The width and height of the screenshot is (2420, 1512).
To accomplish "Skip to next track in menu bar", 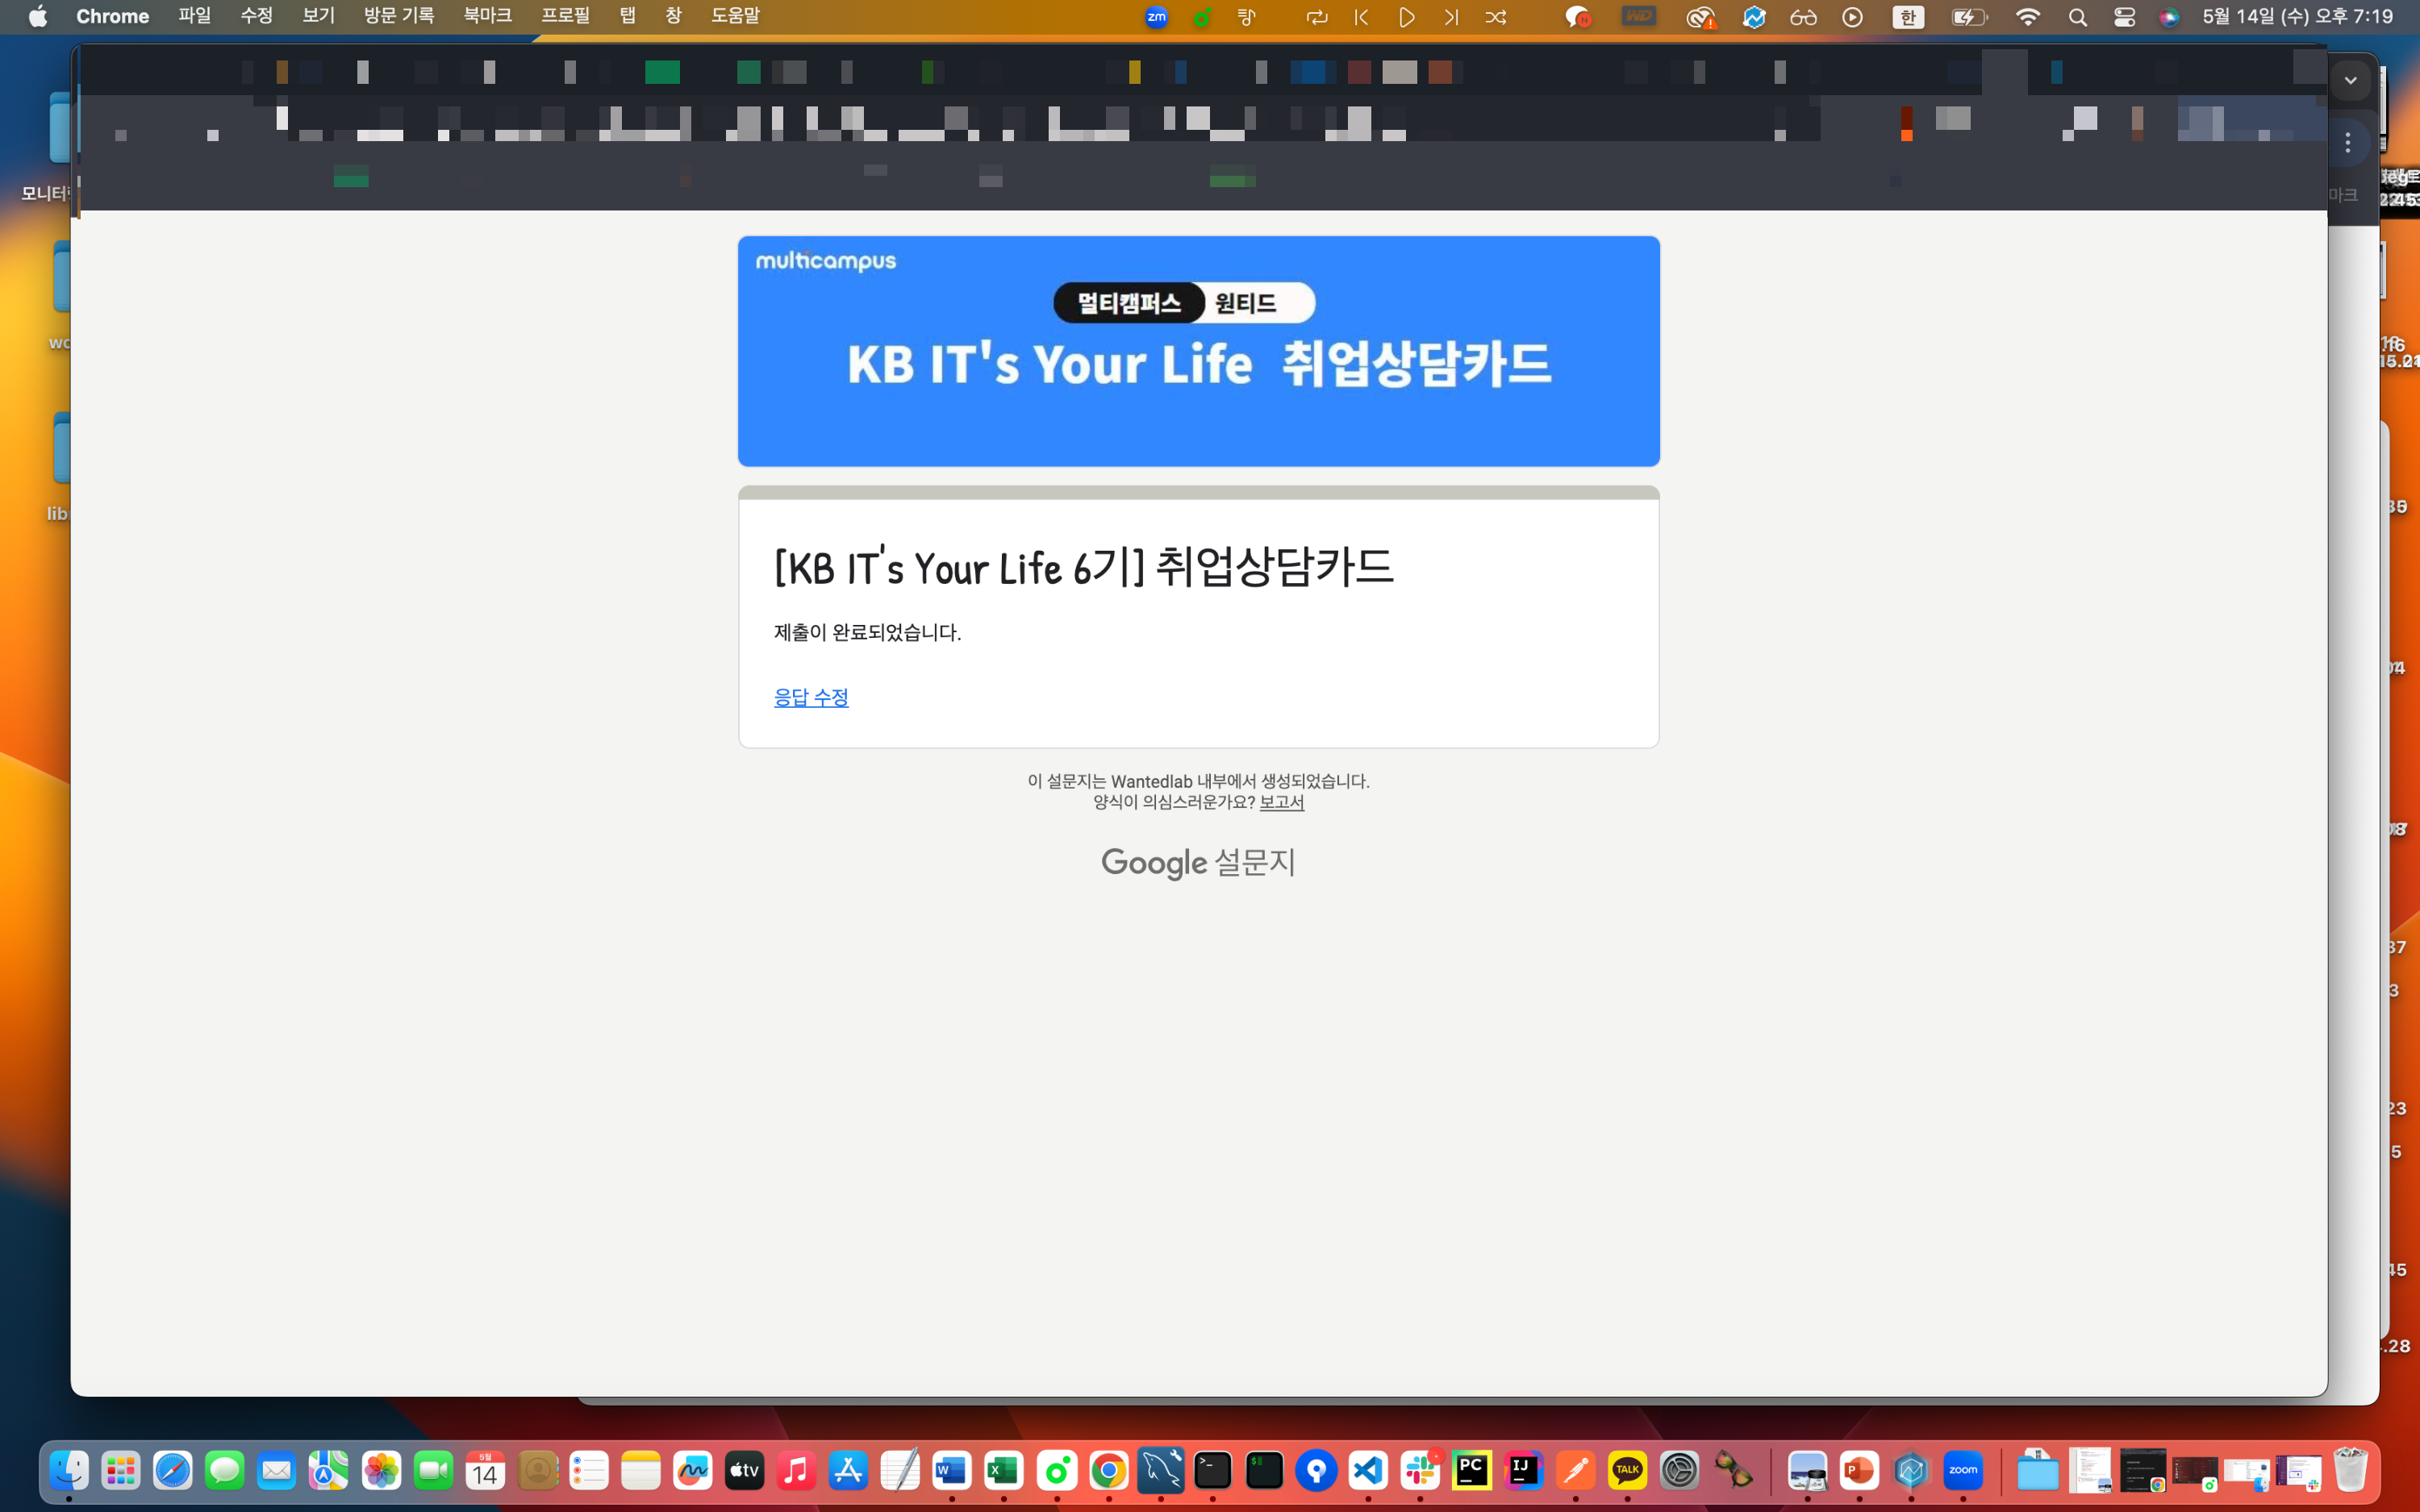I will [1451, 17].
